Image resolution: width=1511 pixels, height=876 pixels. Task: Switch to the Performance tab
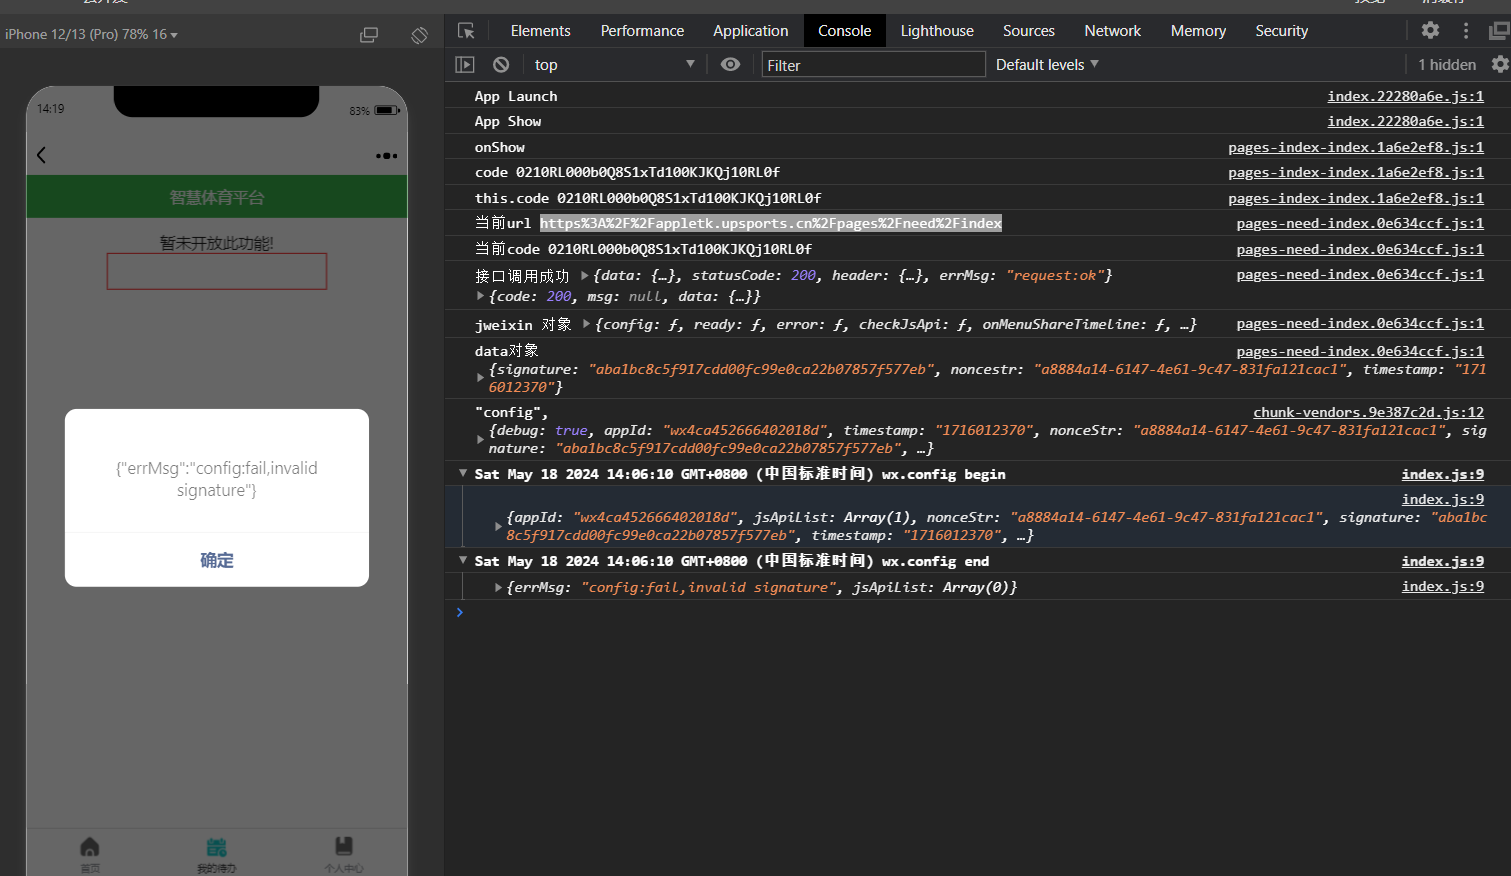[x=642, y=31]
